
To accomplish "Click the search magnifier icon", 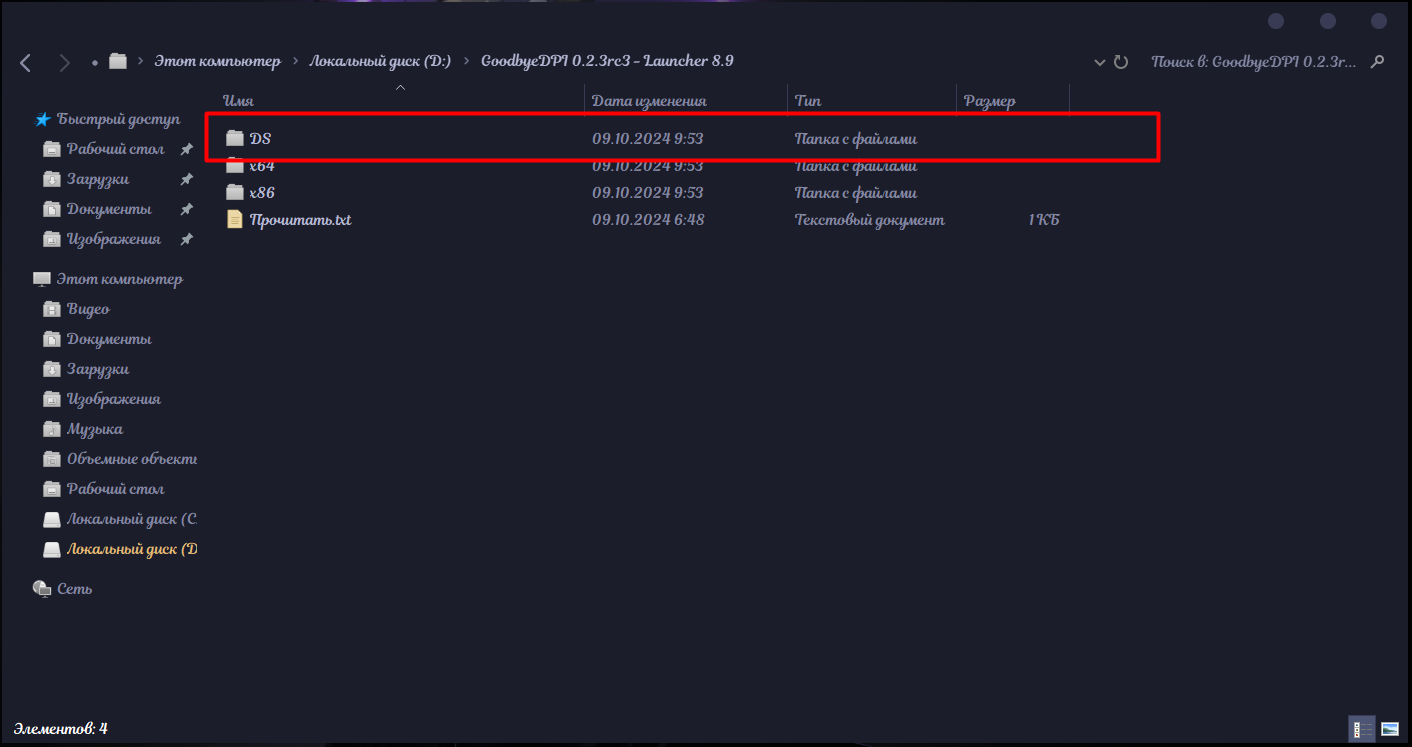I will 1377,62.
